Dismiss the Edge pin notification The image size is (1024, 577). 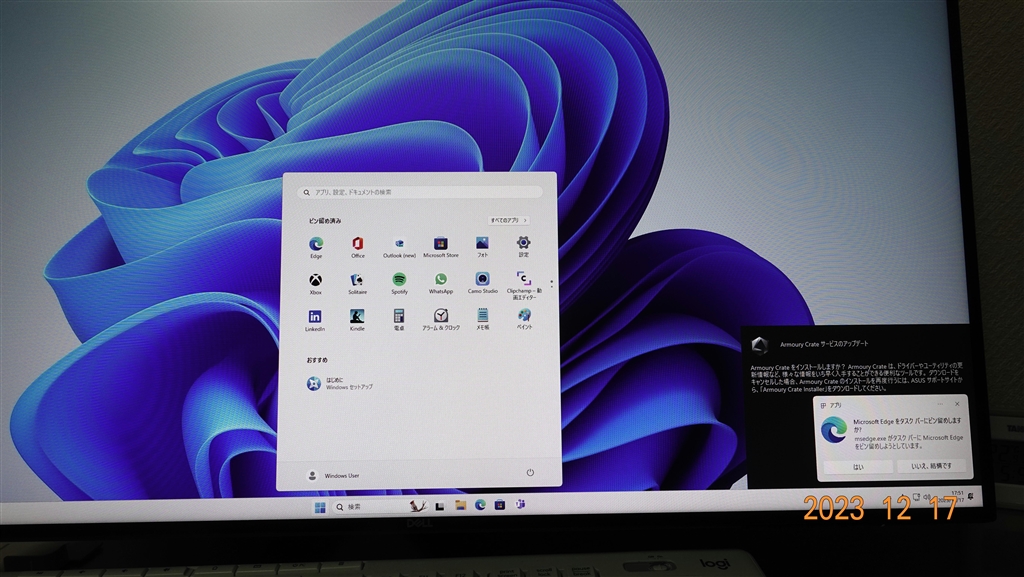(x=957, y=403)
